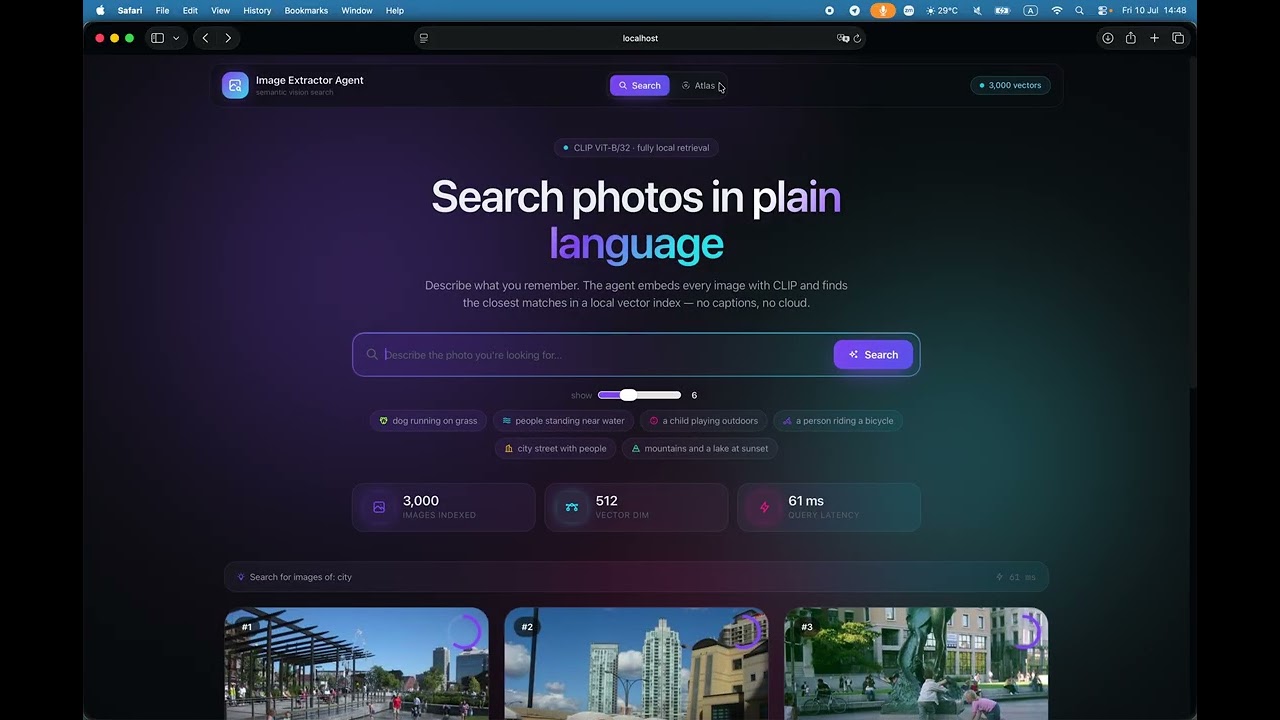Go forward with the Safari forward arrow
The width and height of the screenshot is (1280, 720).
click(228, 38)
